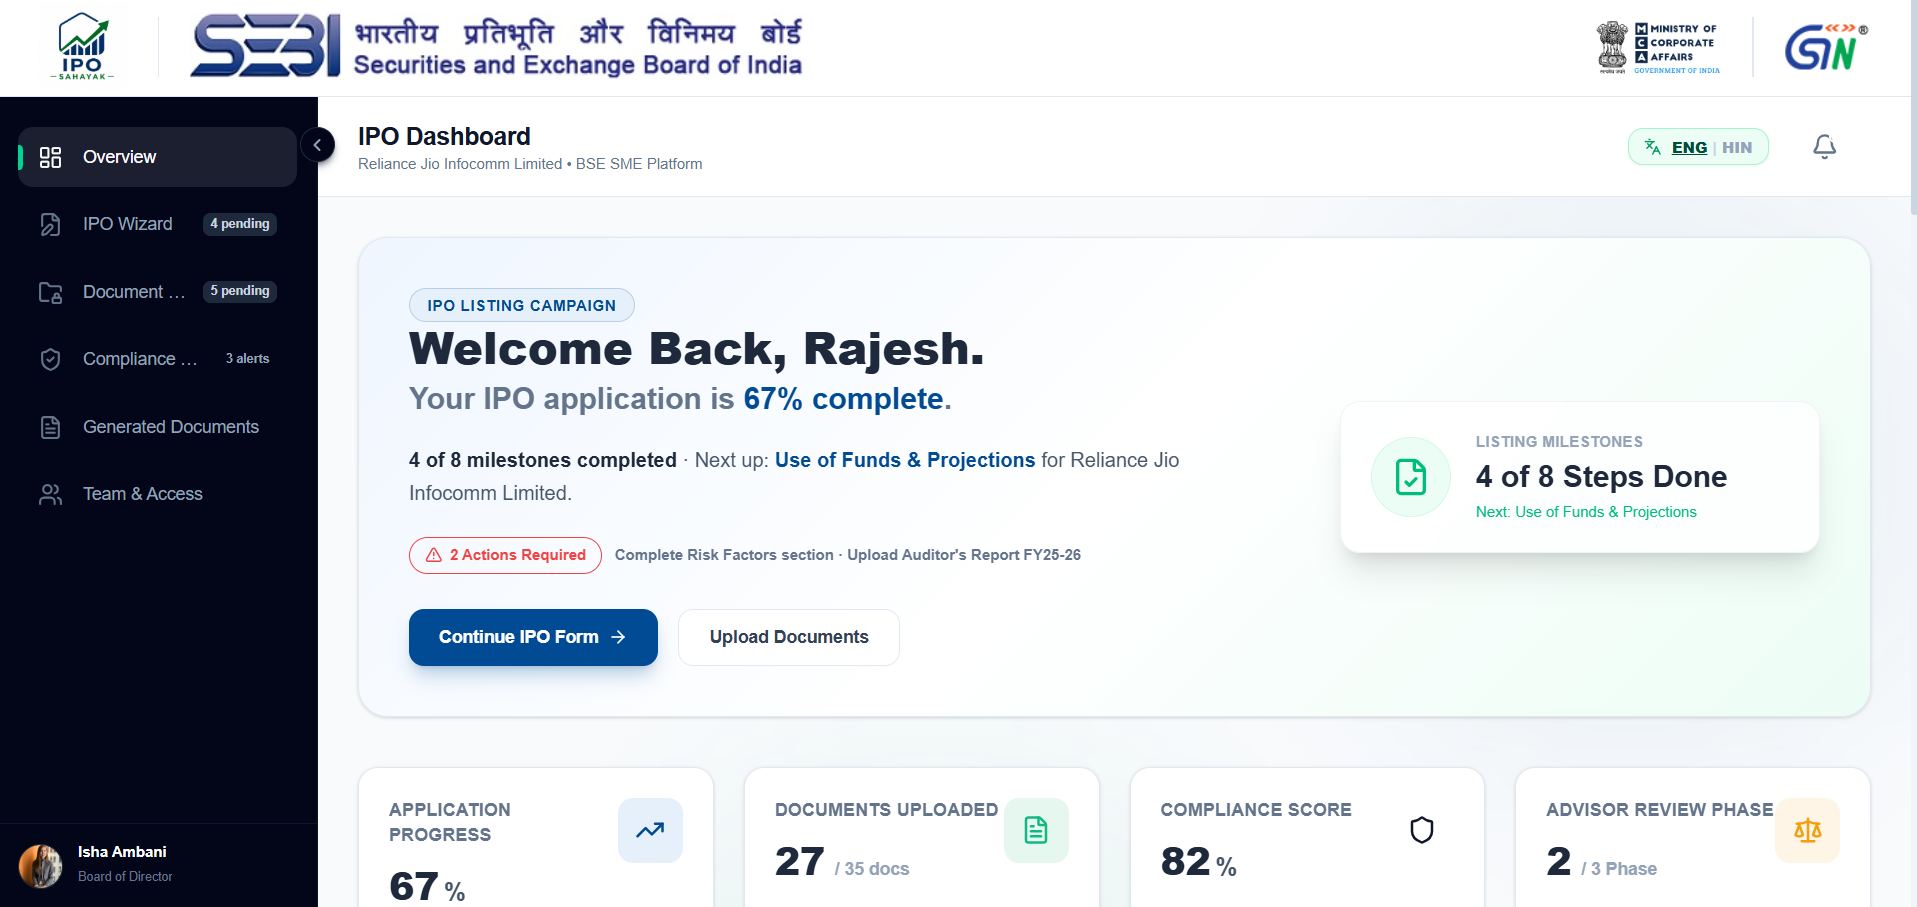Follow the Use of Funds & Projections link

click(x=905, y=460)
